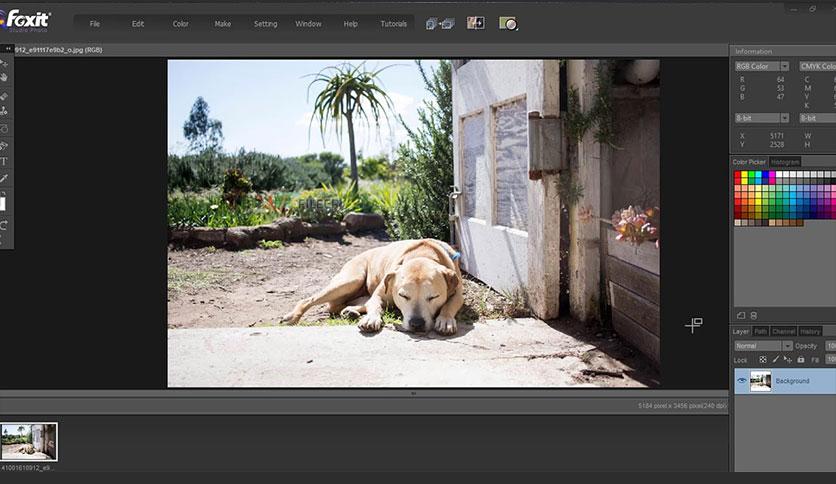Open the Make menu
This screenshot has width=836, height=484.
point(223,24)
